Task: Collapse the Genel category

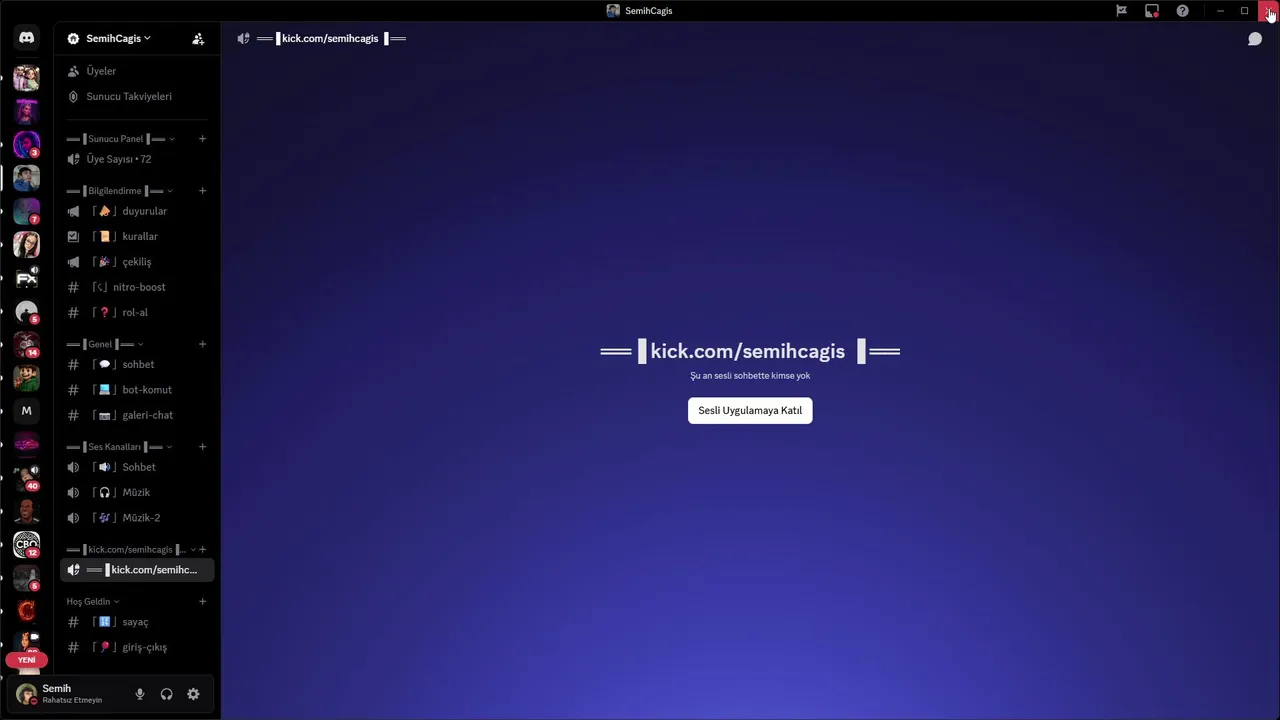Action: [x=105, y=344]
